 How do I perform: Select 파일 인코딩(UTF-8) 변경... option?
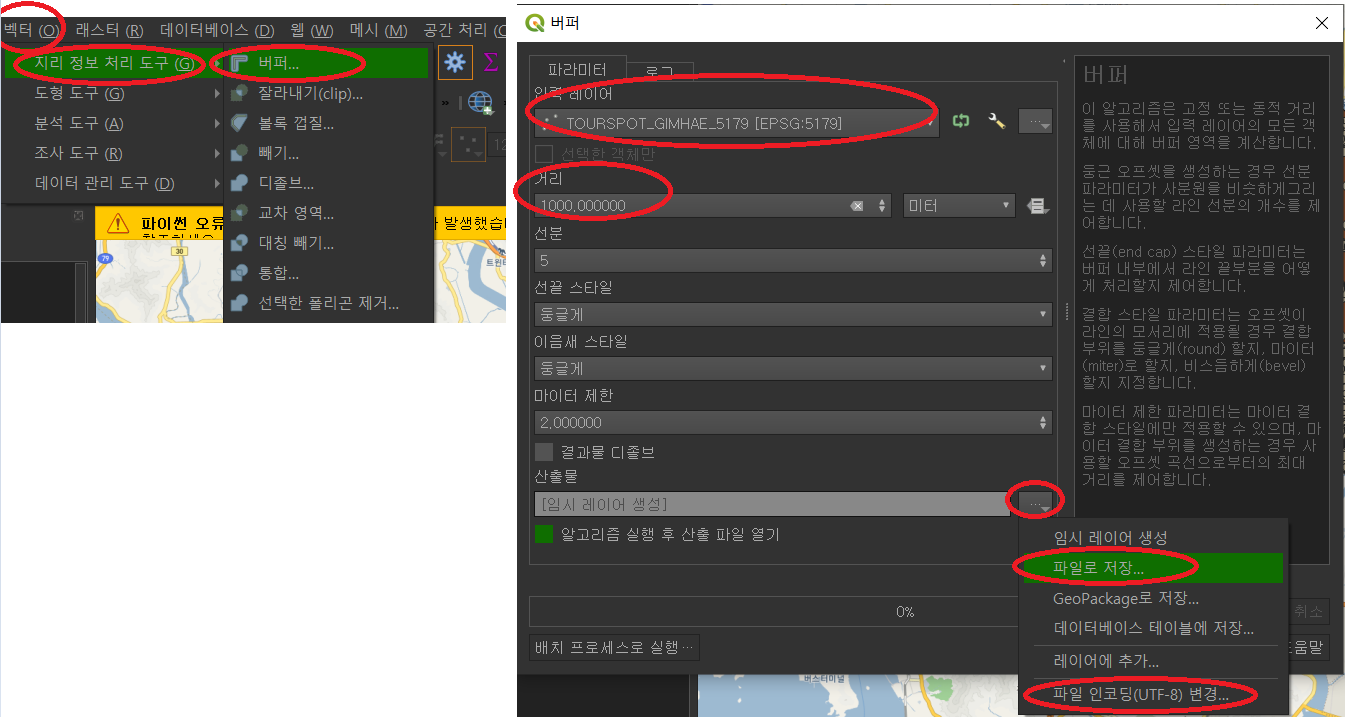tap(1151, 694)
